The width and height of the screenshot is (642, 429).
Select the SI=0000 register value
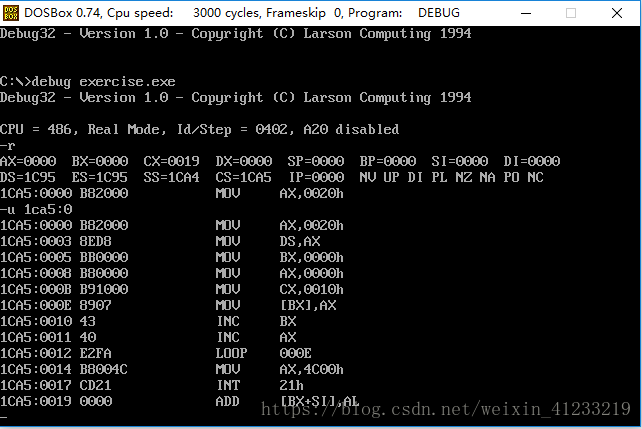[459, 161]
